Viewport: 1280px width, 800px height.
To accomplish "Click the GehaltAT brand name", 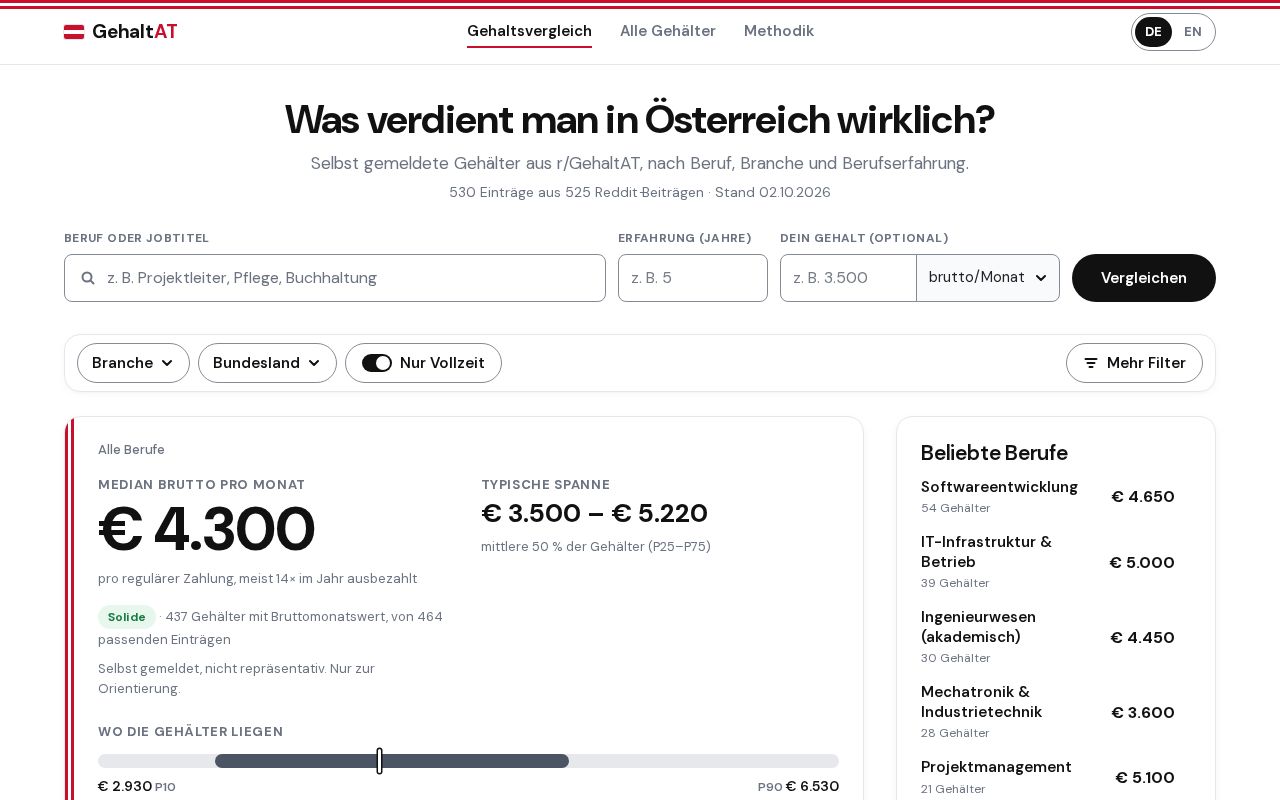I will [135, 32].
